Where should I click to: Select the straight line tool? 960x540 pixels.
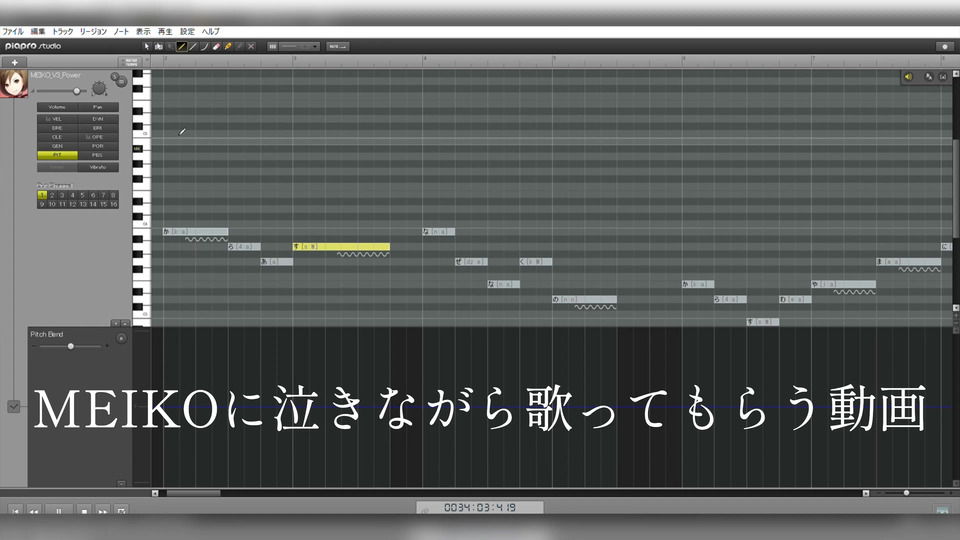coord(193,47)
